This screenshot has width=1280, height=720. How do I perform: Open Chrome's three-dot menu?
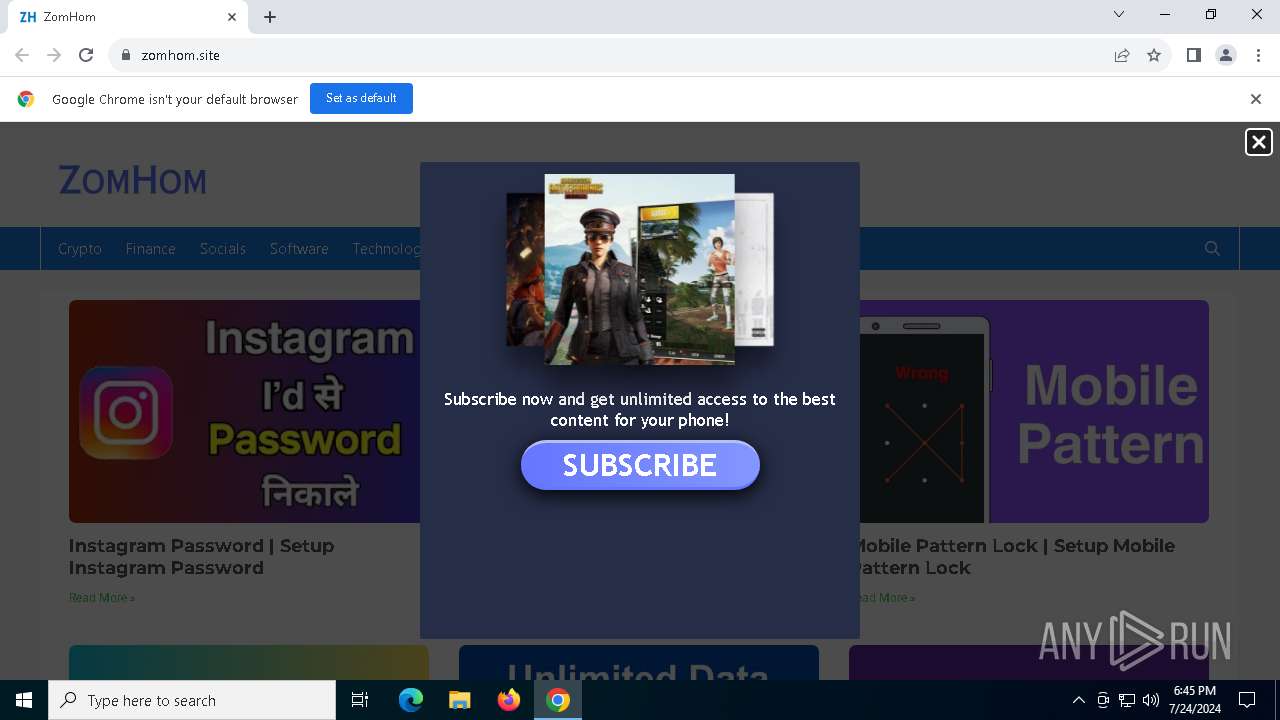click(x=1258, y=55)
